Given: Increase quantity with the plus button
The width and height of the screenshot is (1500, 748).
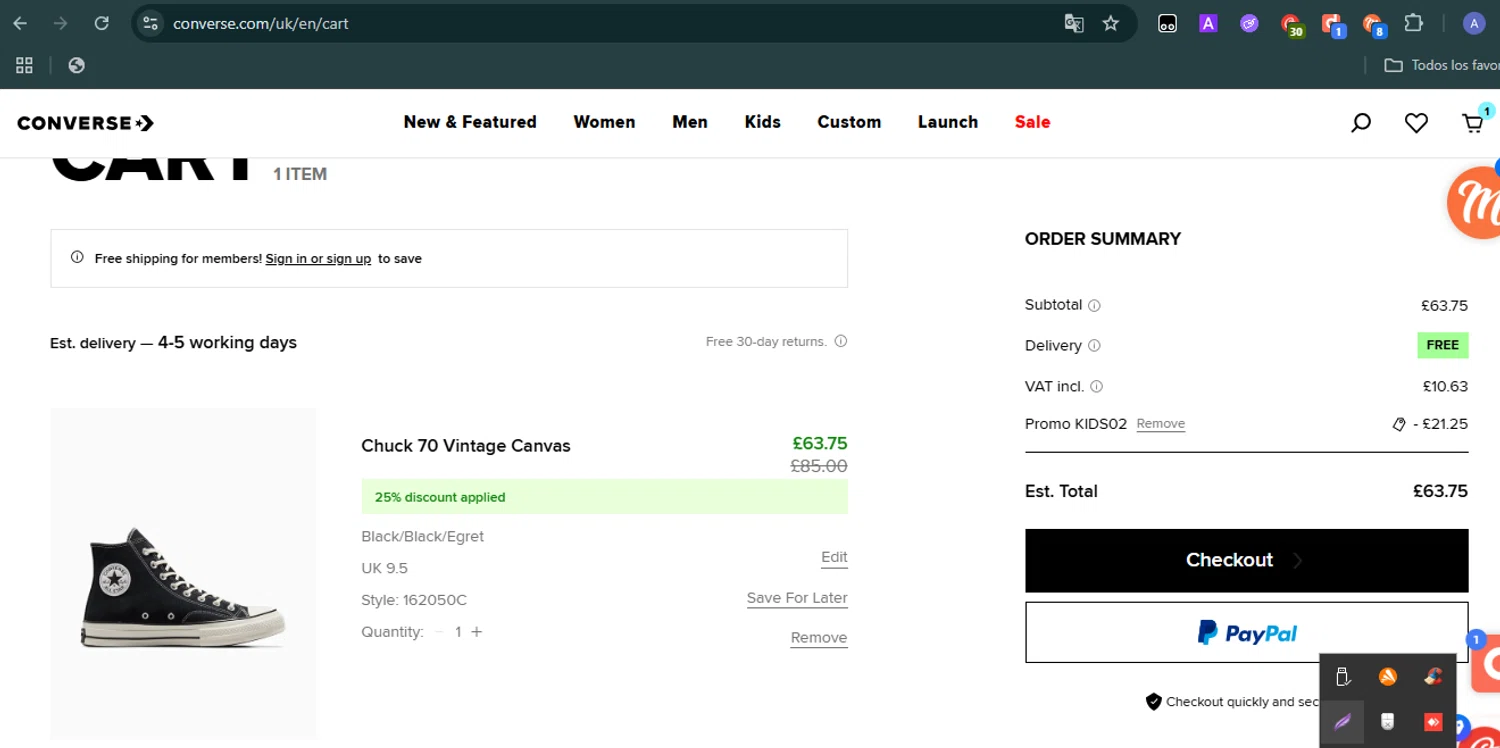Looking at the screenshot, I should (477, 632).
